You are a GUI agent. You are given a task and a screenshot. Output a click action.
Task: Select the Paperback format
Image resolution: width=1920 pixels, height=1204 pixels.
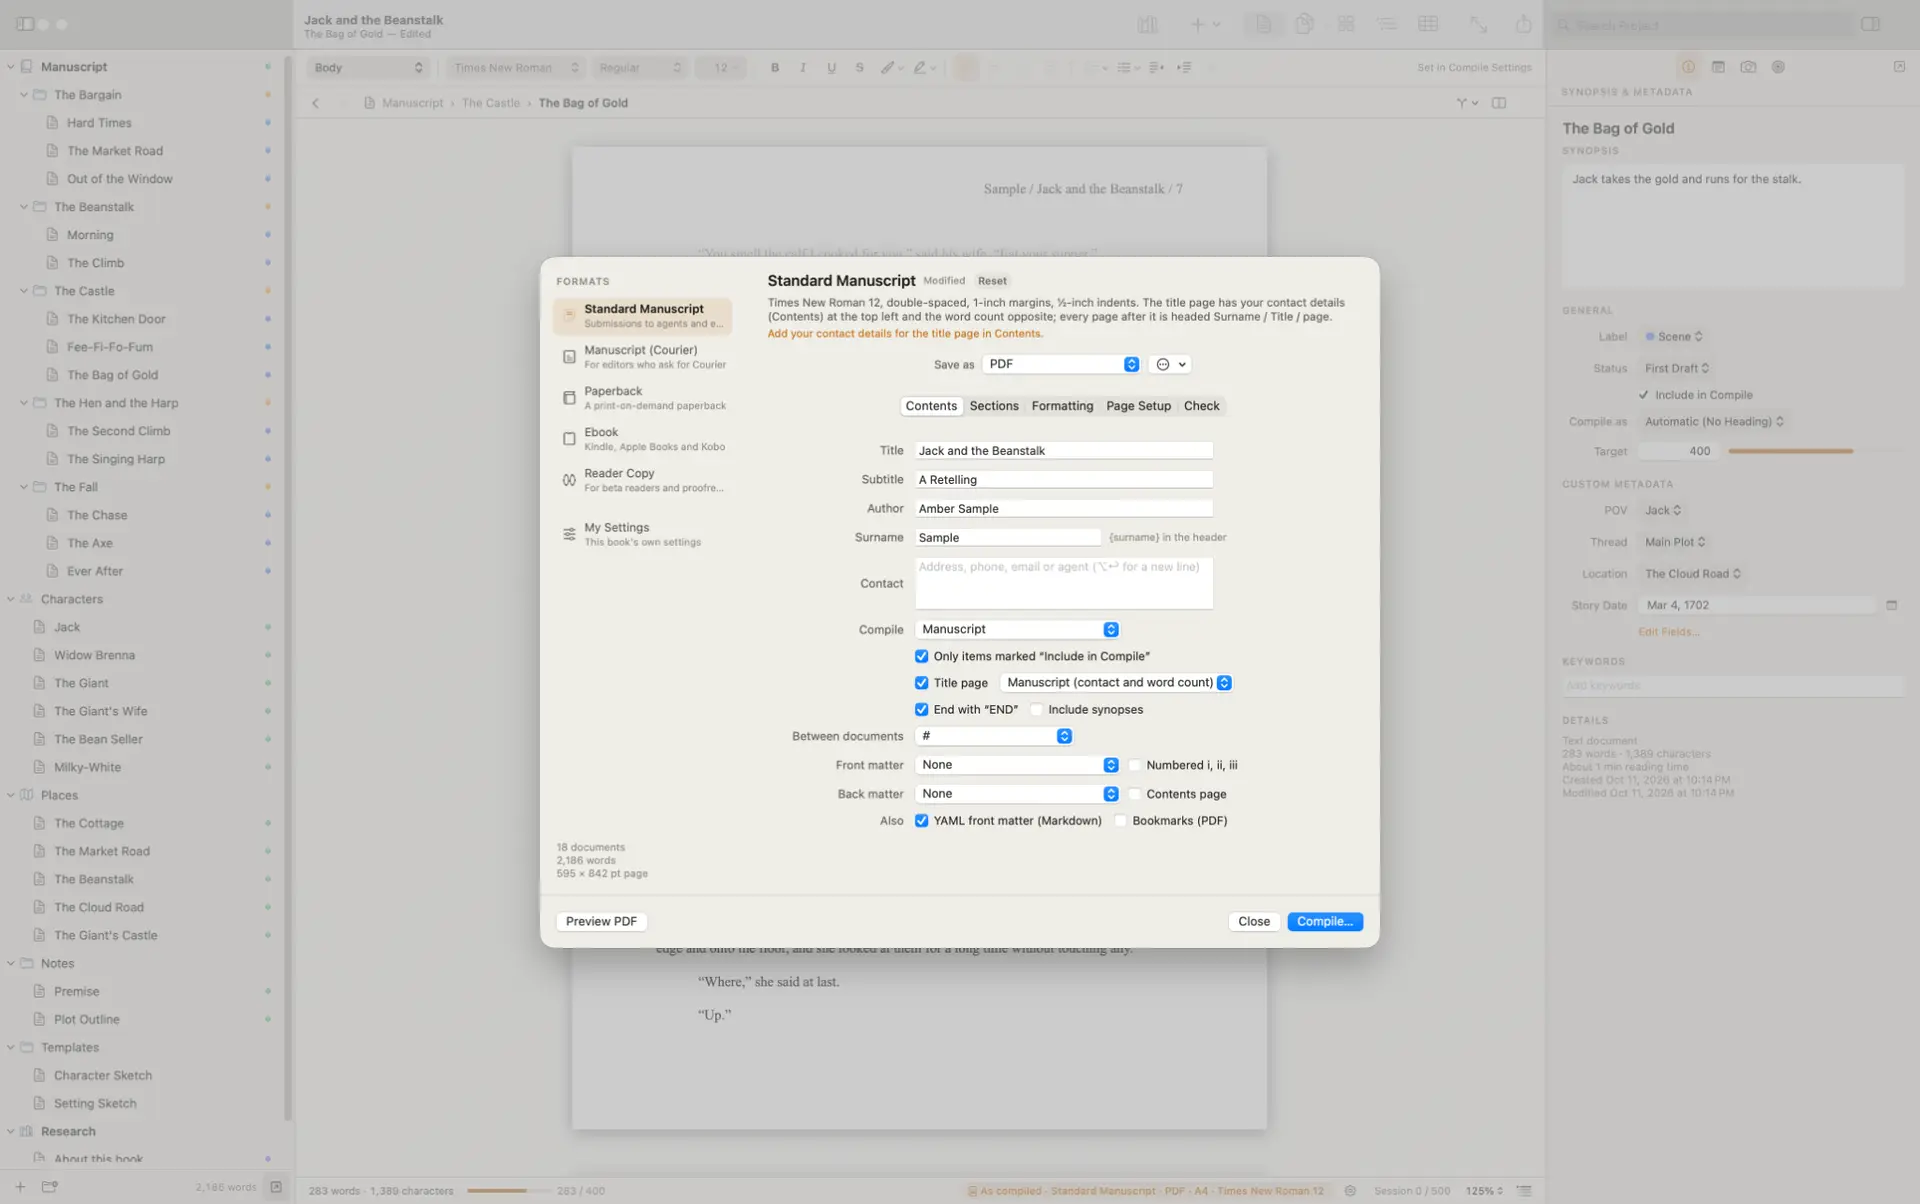tap(643, 398)
